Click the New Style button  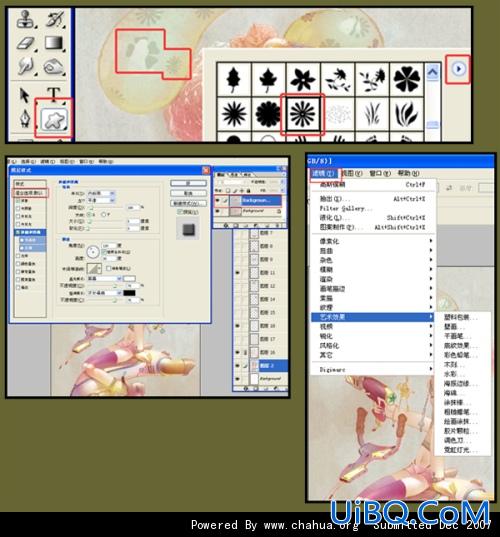[x=188, y=203]
